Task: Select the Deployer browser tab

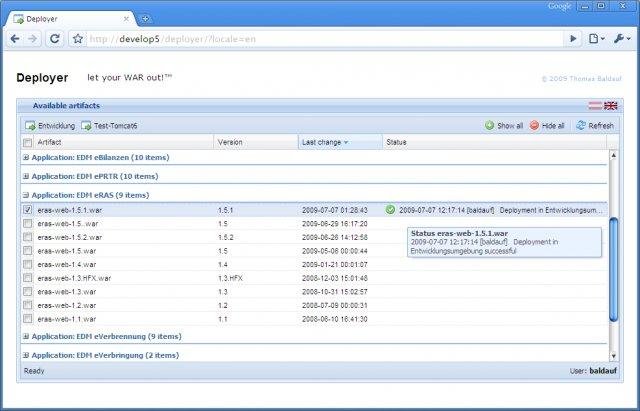Action: [x=69, y=19]
